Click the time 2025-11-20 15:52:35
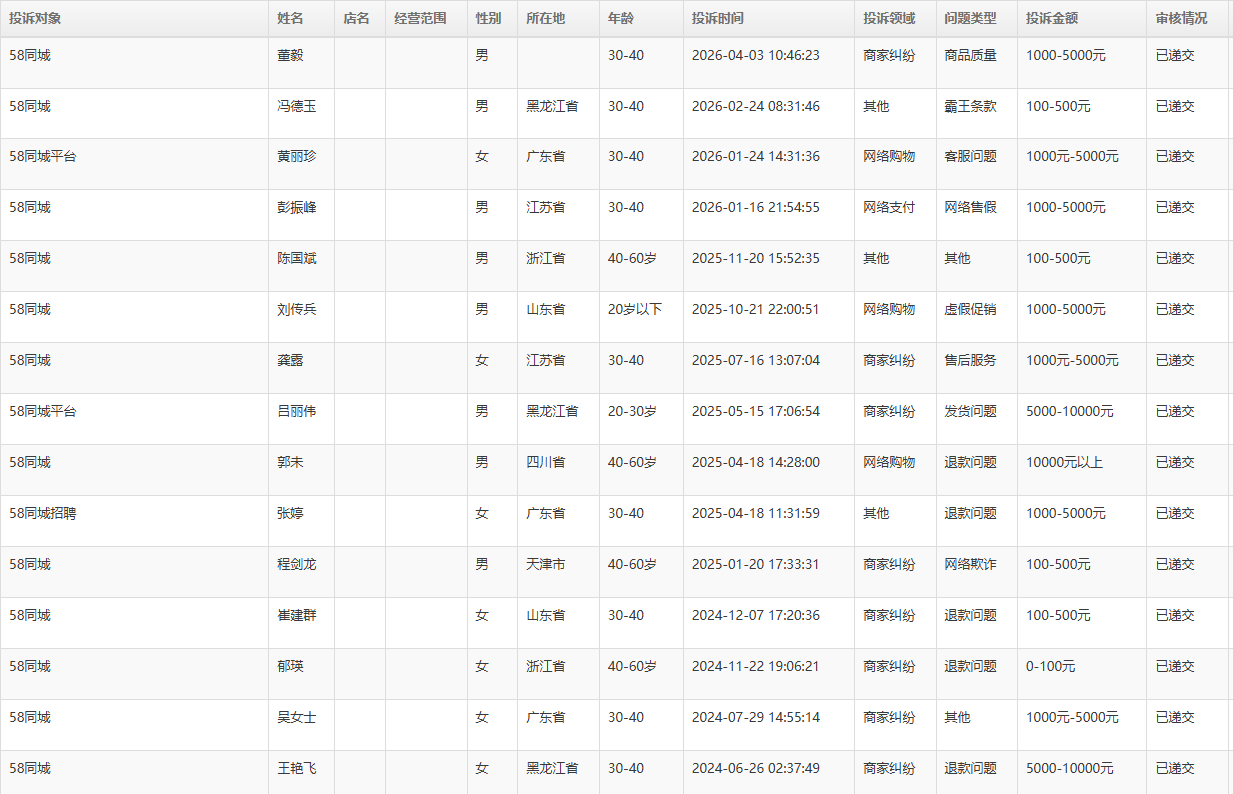 coord(755,258)
